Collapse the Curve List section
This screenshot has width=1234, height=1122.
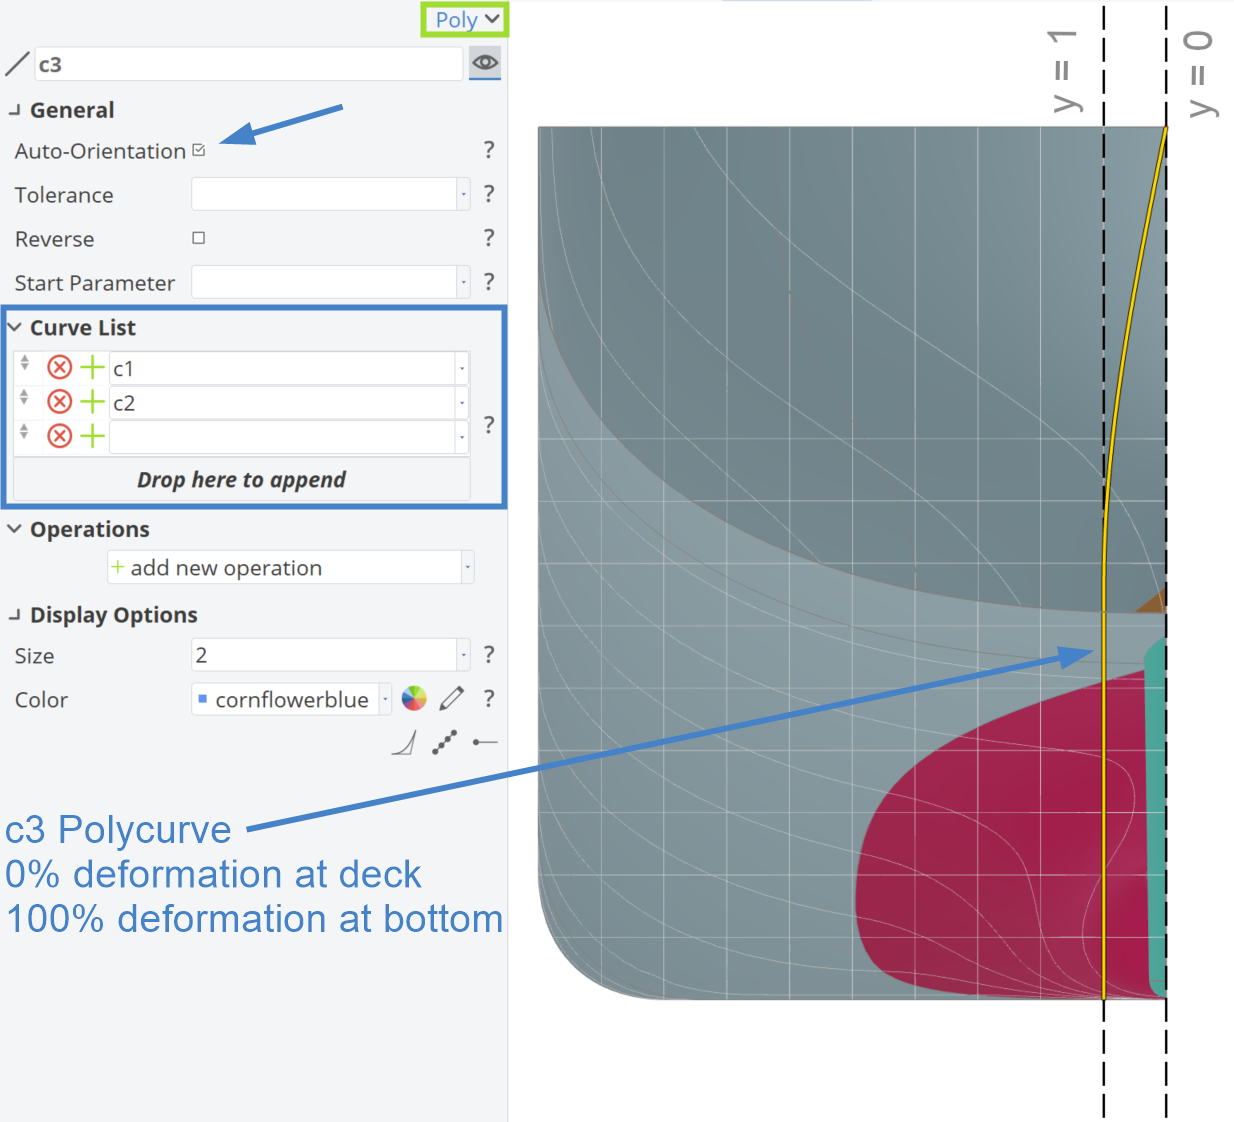(x=14, y=327)
